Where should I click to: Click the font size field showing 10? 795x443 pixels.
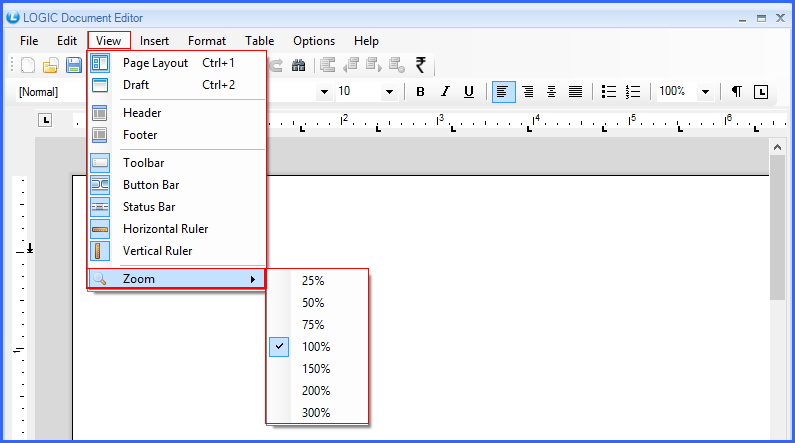click(359, 92)
